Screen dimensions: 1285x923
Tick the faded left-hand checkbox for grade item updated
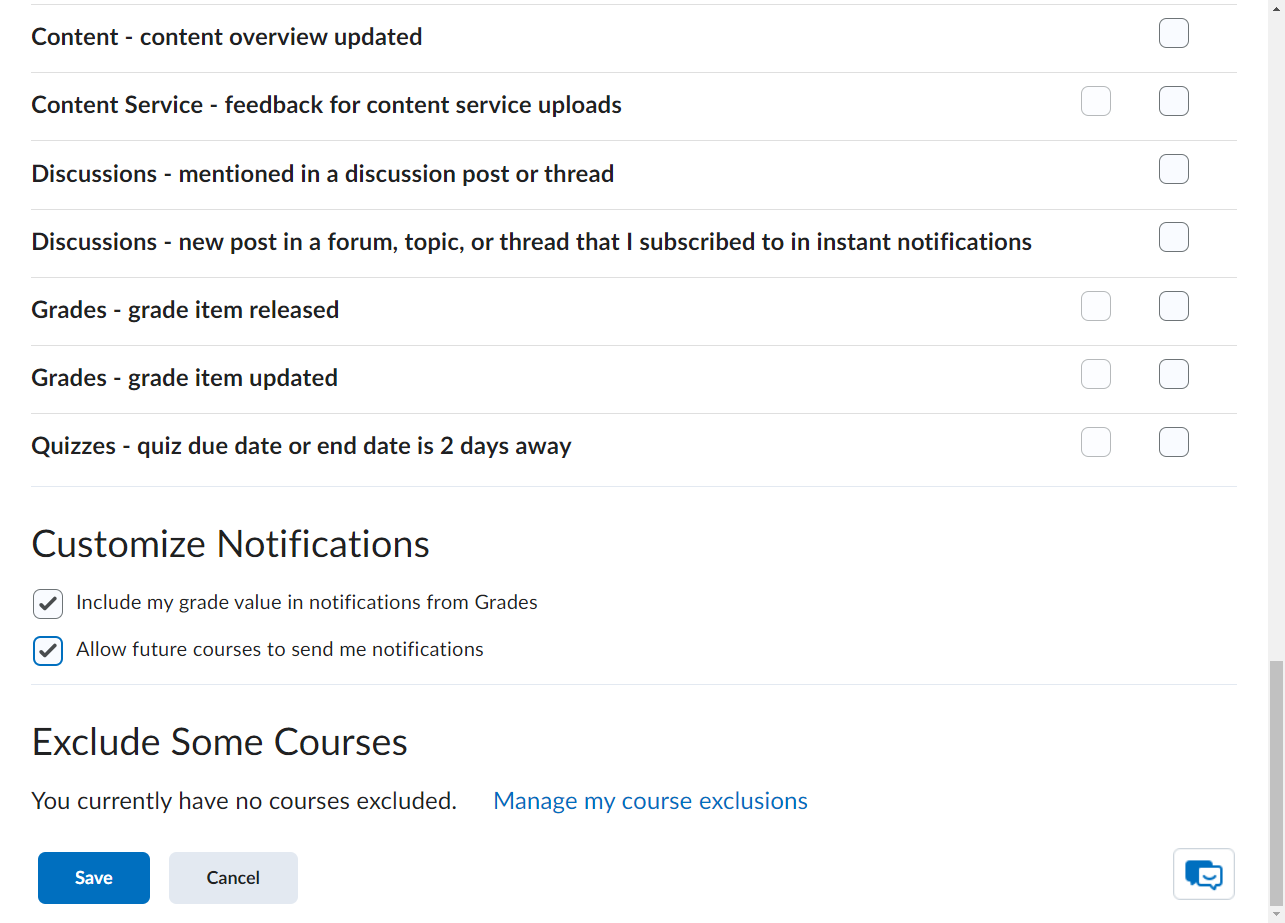[1096, 374]
